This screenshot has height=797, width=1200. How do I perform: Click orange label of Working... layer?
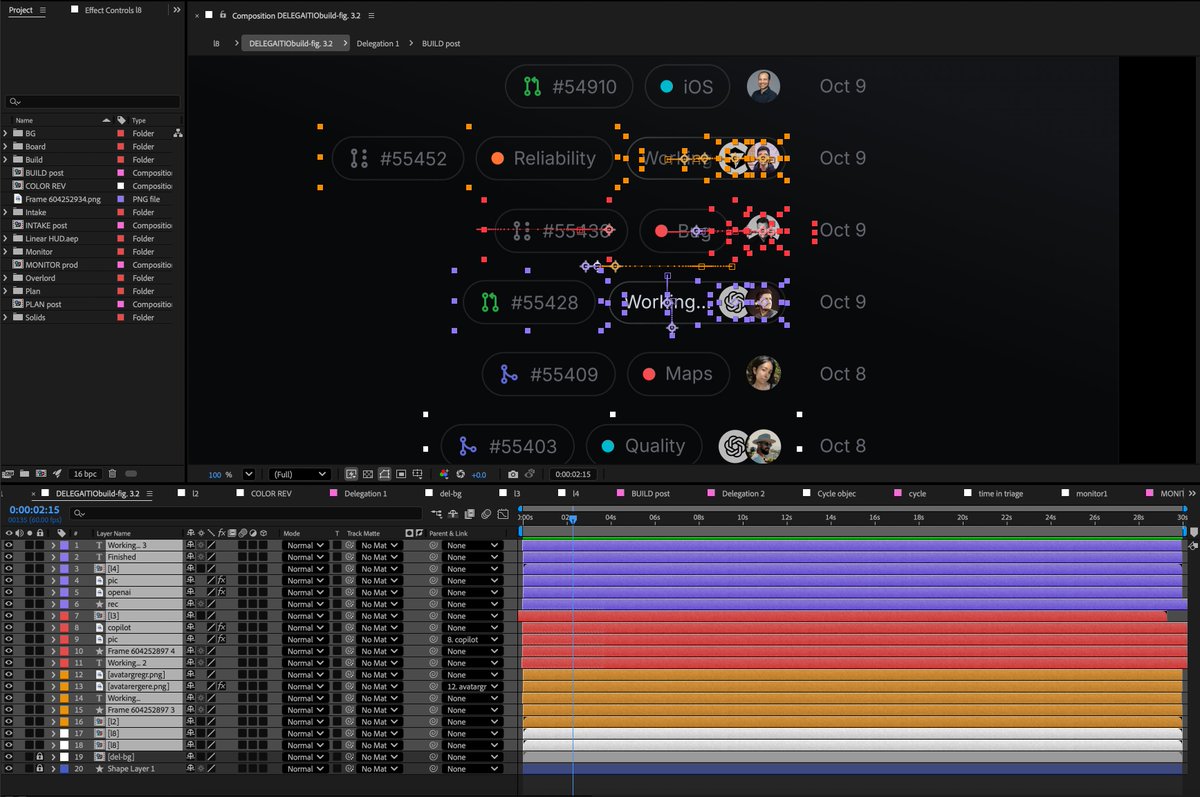(x=64, y=698)
